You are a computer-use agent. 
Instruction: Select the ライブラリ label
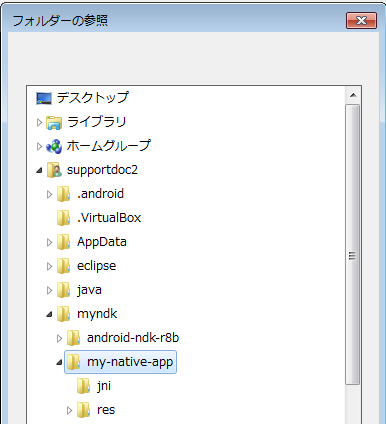97,122
